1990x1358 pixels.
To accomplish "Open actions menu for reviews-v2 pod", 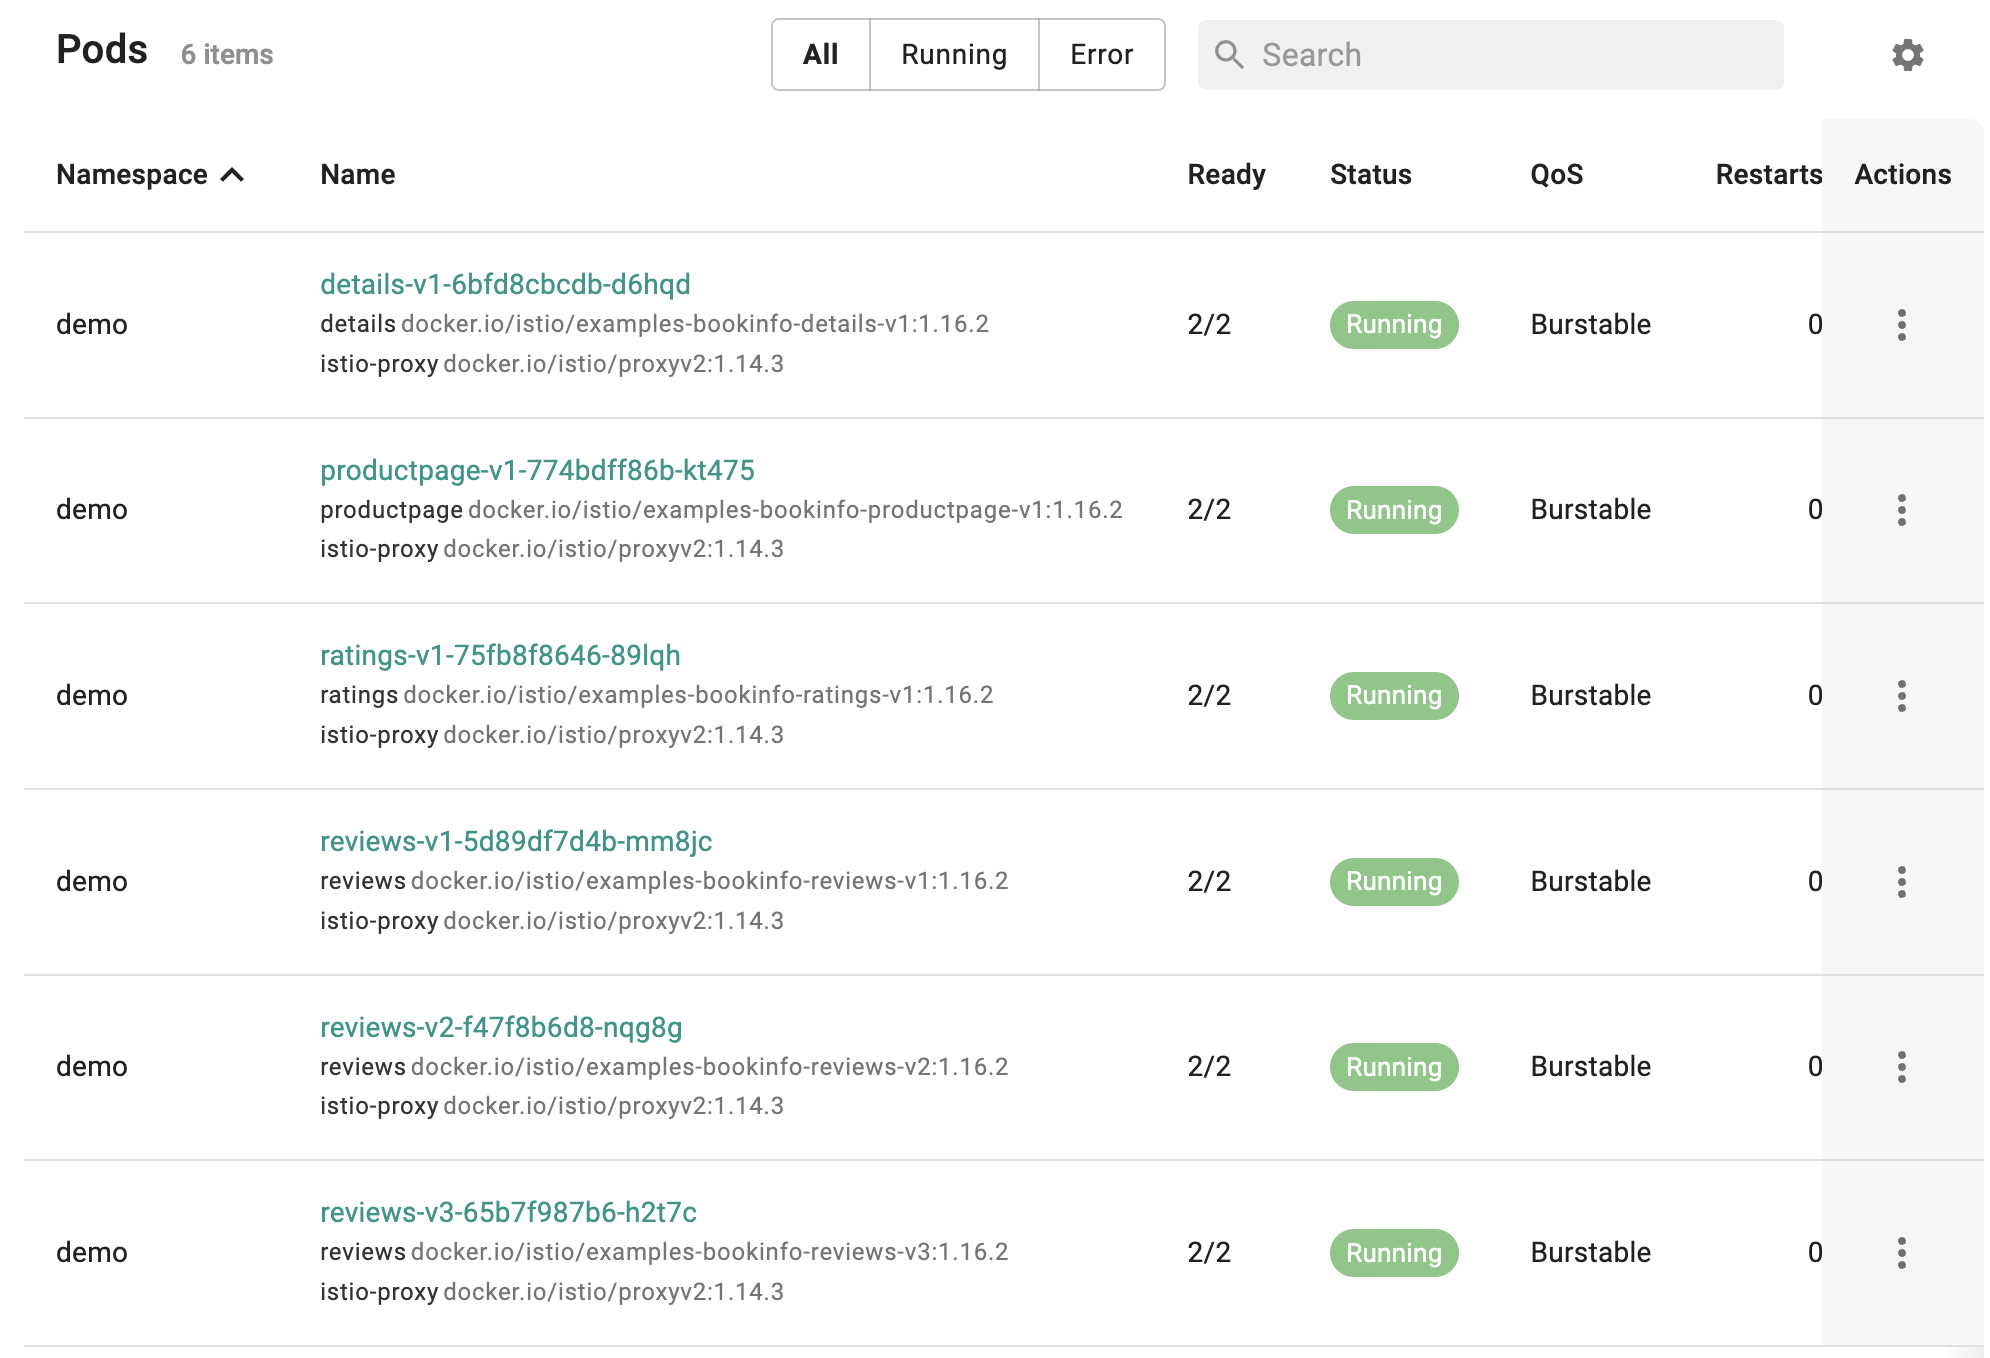I will (1901, 1067).
